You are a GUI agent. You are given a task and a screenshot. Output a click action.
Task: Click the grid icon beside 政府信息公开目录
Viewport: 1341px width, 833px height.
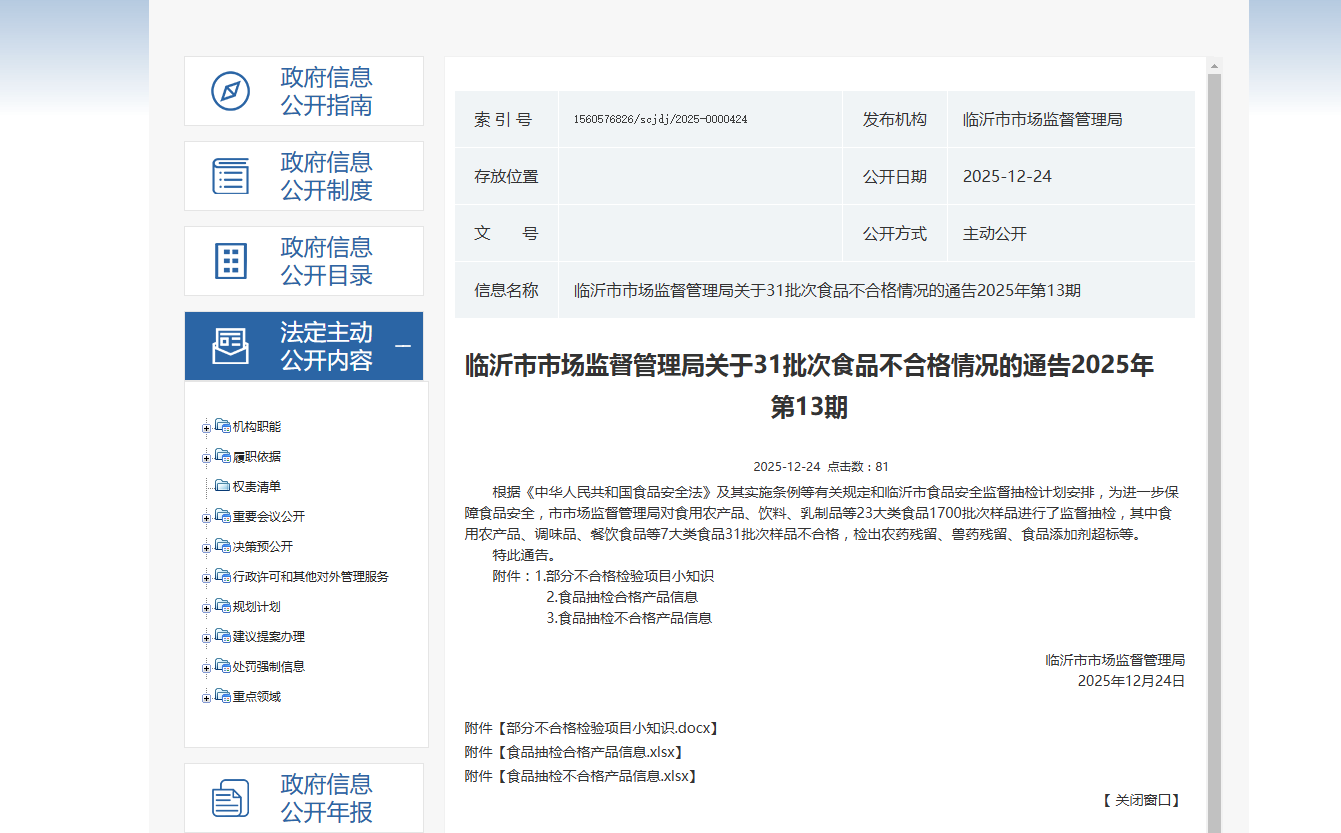coord(231,260)
